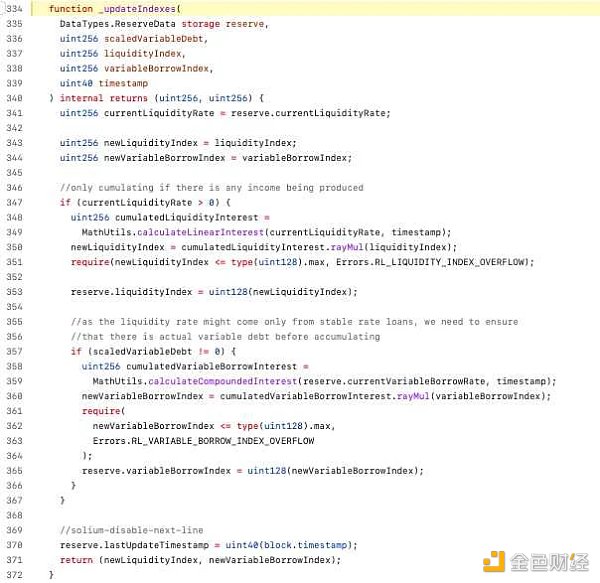
Task: Click 'rayMul(liquidityIndex)' on line 350
Action: tap(391, 247)
